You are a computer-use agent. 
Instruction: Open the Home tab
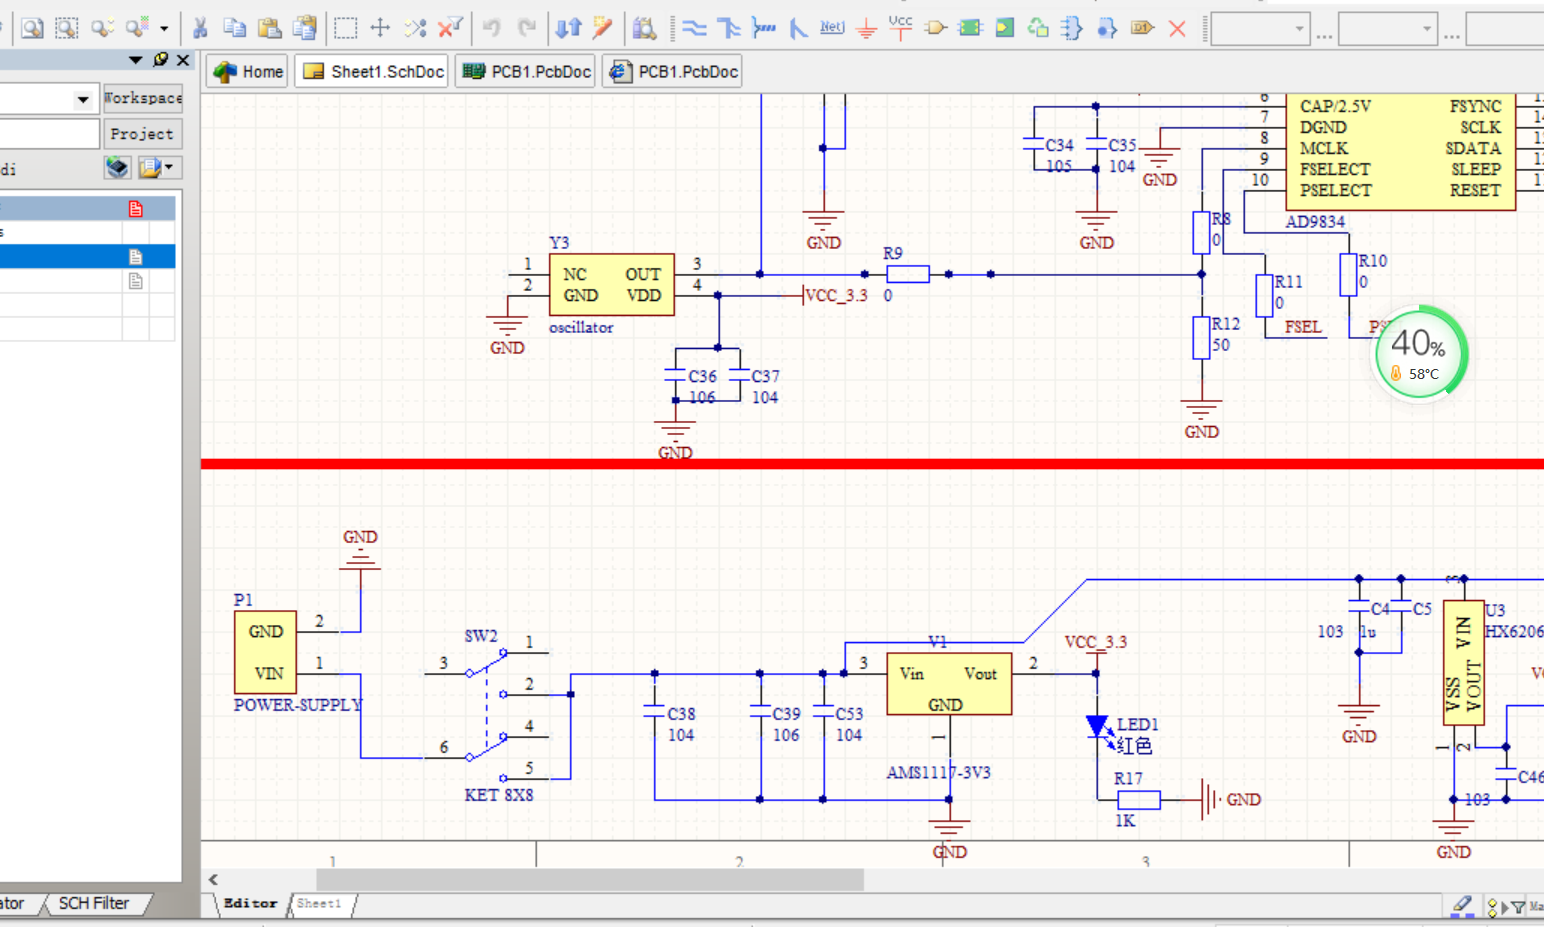pos(248,71)
